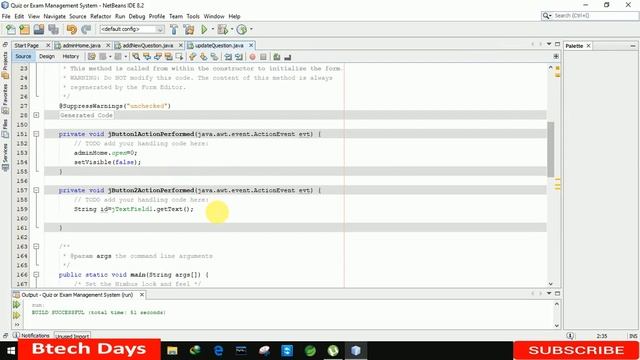Switch editor to History view
This screenshot has width=640, height=360.
71,56
